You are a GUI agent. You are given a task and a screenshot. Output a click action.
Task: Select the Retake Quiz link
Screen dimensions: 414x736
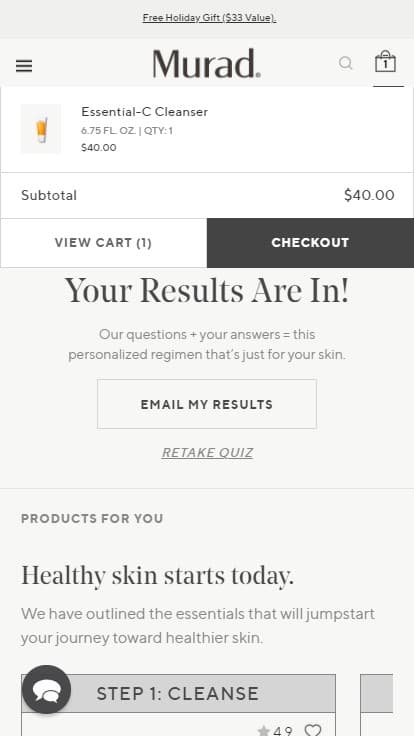coord(207,452)
